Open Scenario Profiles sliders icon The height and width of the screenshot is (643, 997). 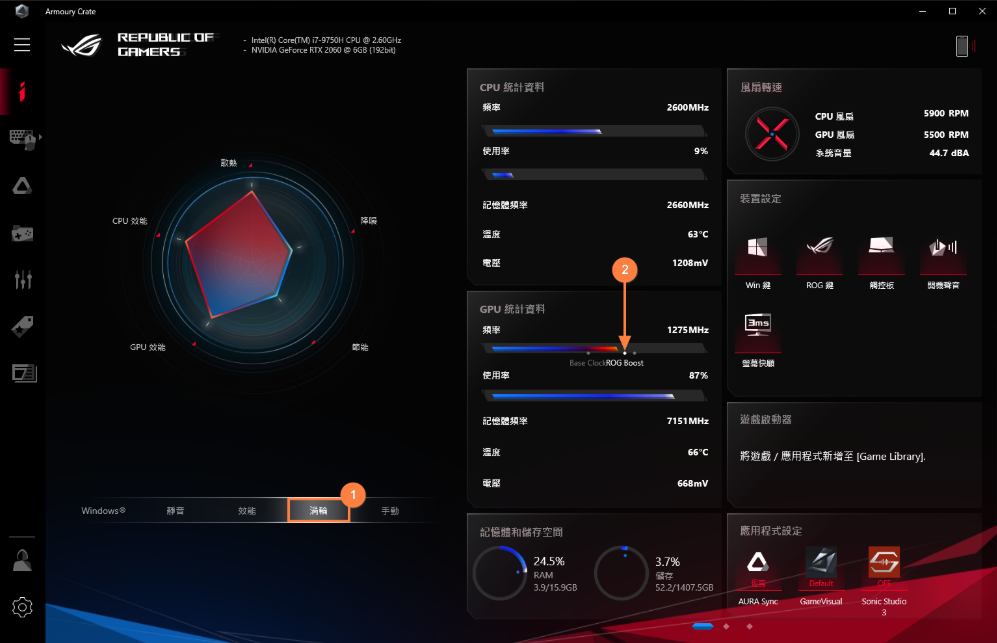coord(23,279)
